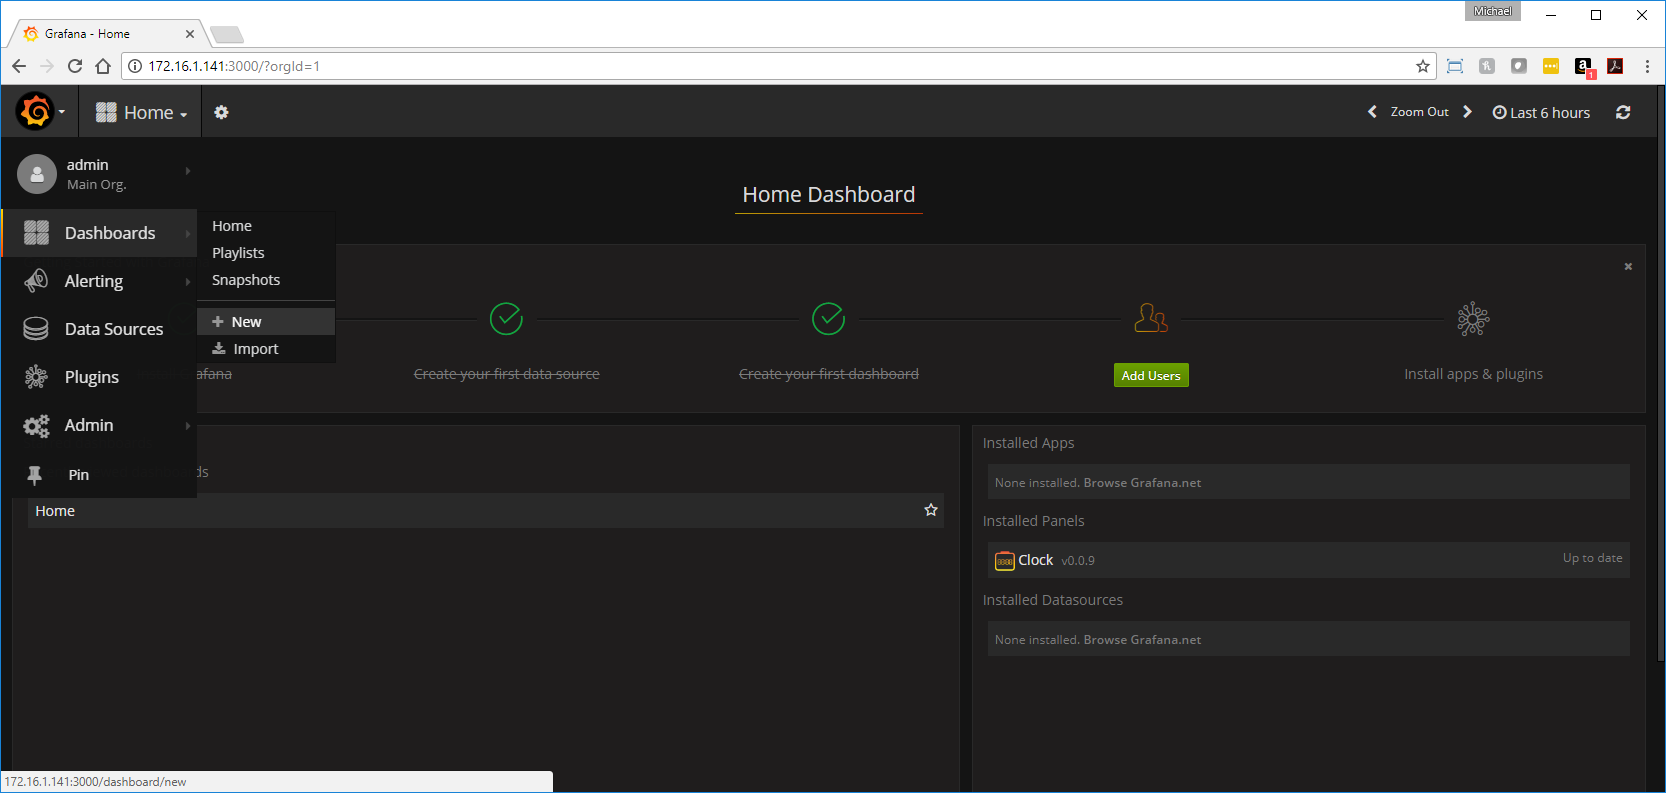Open Data Sources from side menu
Image resolution: width=1666 pixels, height=793 pixels.
(x=114, y=329)
